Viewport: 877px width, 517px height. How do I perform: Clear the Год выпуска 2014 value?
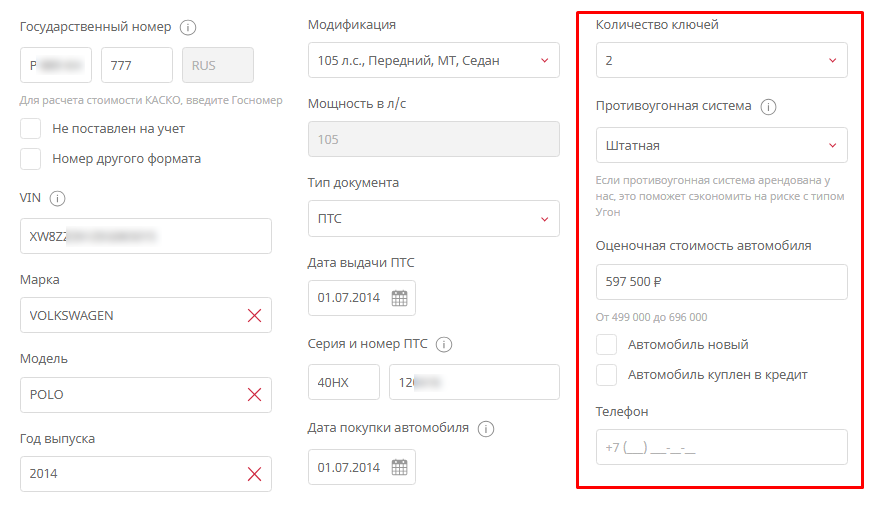[x=254, y=474]
